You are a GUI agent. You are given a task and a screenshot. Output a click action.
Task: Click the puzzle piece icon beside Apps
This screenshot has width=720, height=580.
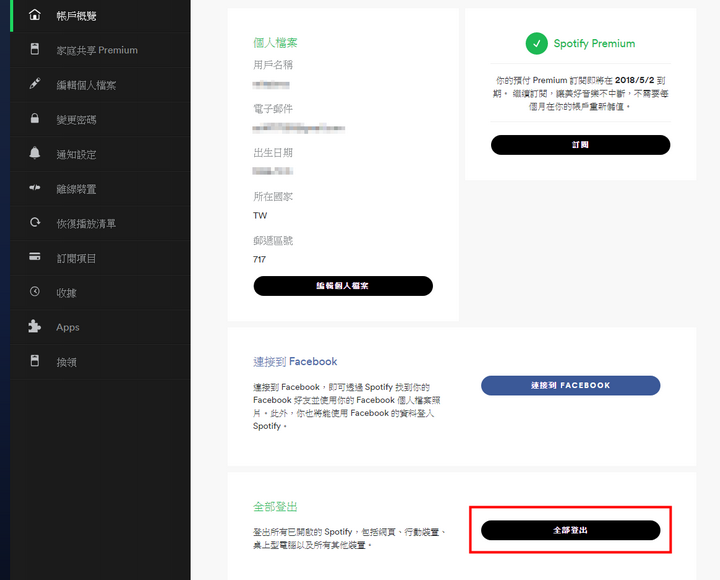pos(34,326)
